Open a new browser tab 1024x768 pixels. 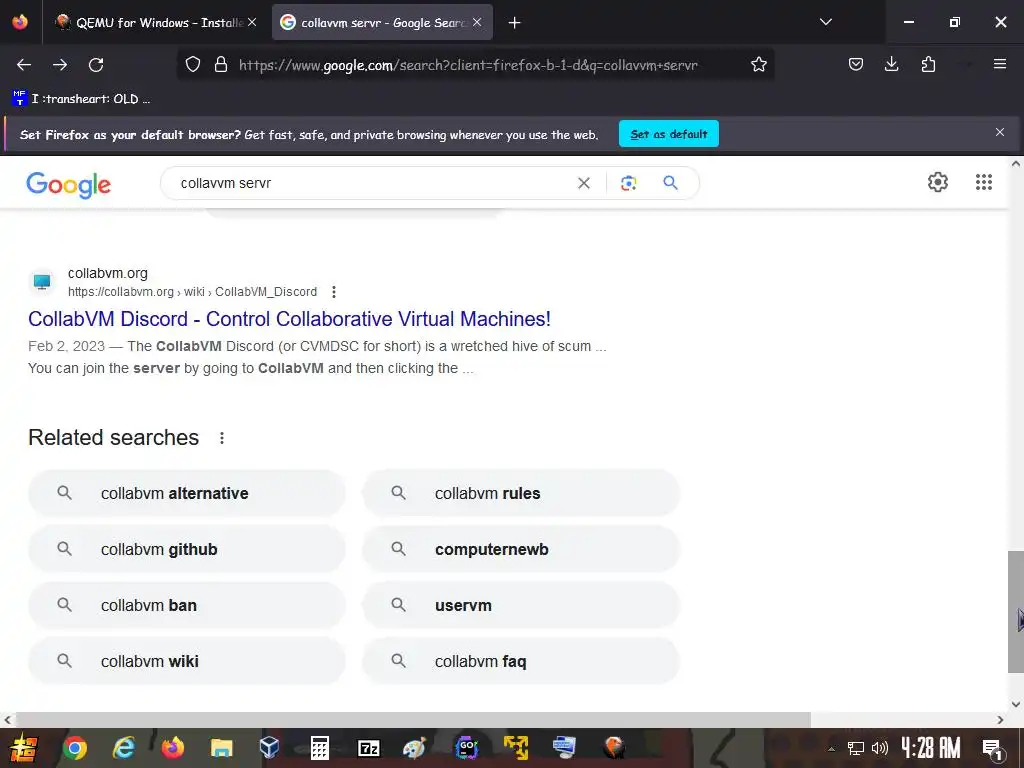pyautogui.click(x=515, y=23)
